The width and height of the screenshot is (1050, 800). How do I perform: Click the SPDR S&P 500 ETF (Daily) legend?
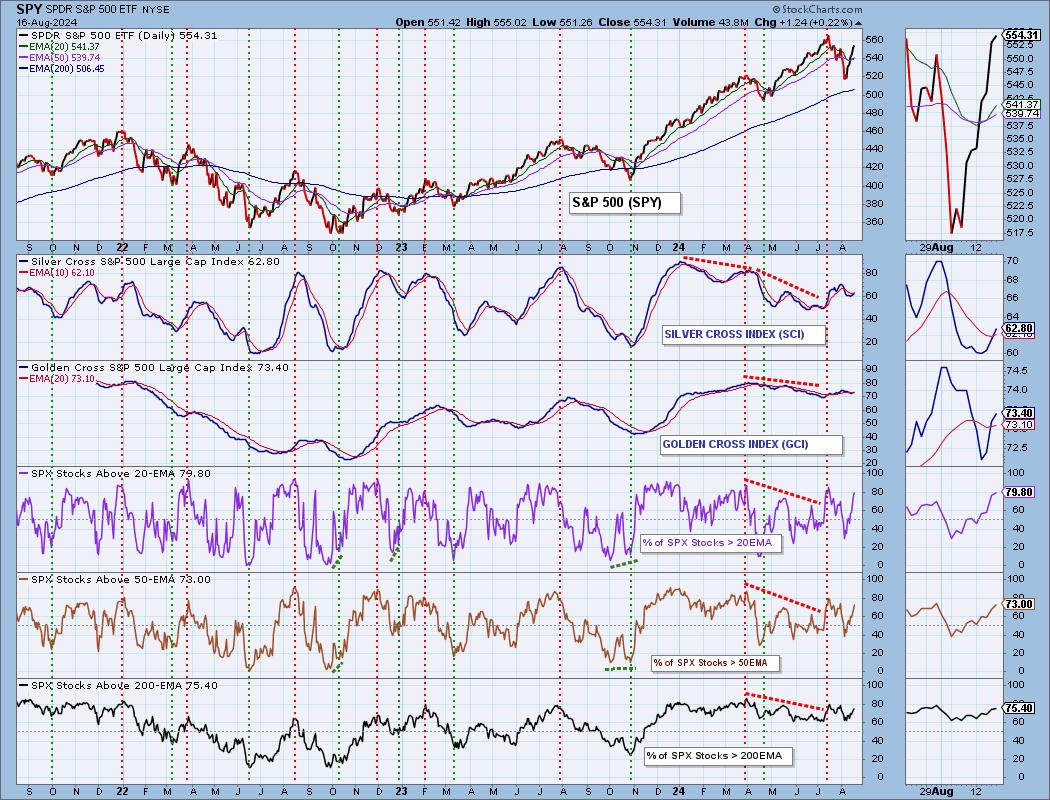[x=119, y=35]
